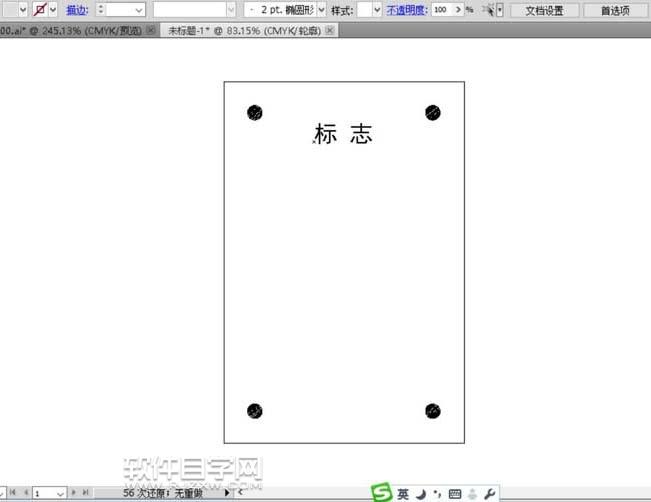The height and width of the screenshot is (502, 651).
Task: Toggle the 英 input language indicator
Action: click(x=403, y=494)
